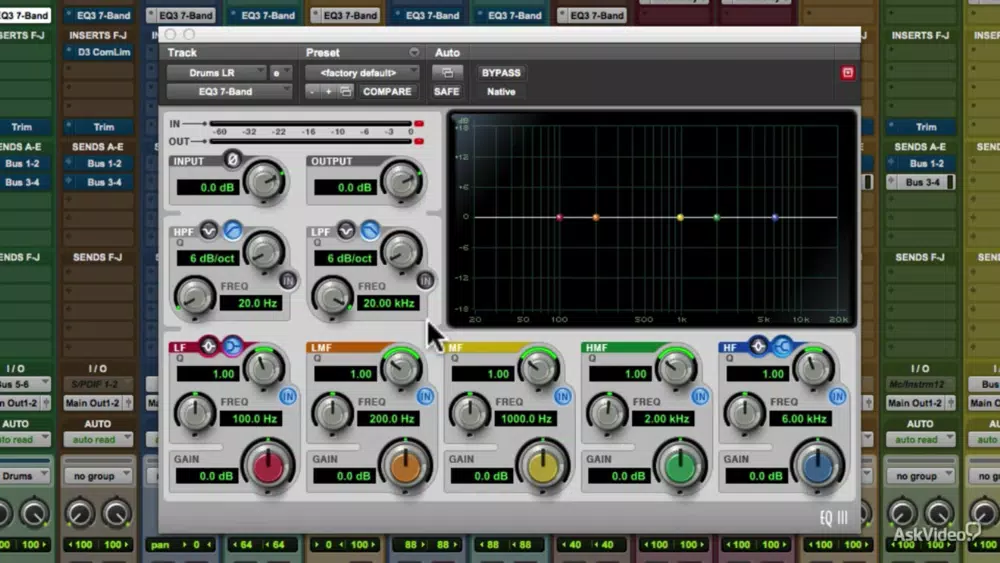Open the Mc/Instrm12 input selector in mixer

point(920,384)
